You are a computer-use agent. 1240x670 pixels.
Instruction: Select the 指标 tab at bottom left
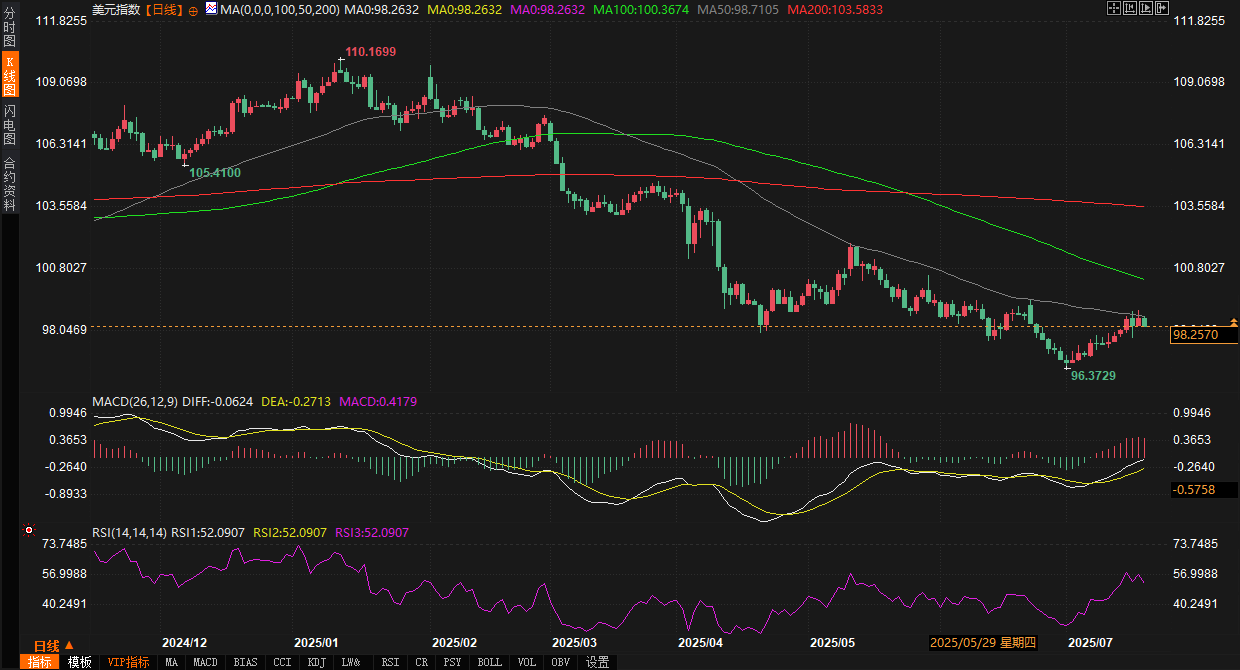[40, 662]
